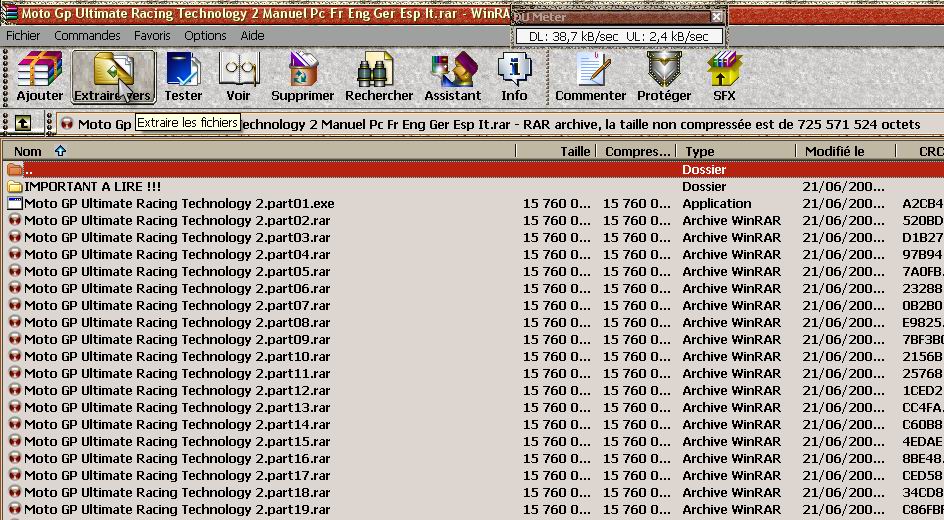Click the IMPORTANT A LIRE folder icon
The width and height of the screenshot is (944, 520).
(x=14, y=187)
